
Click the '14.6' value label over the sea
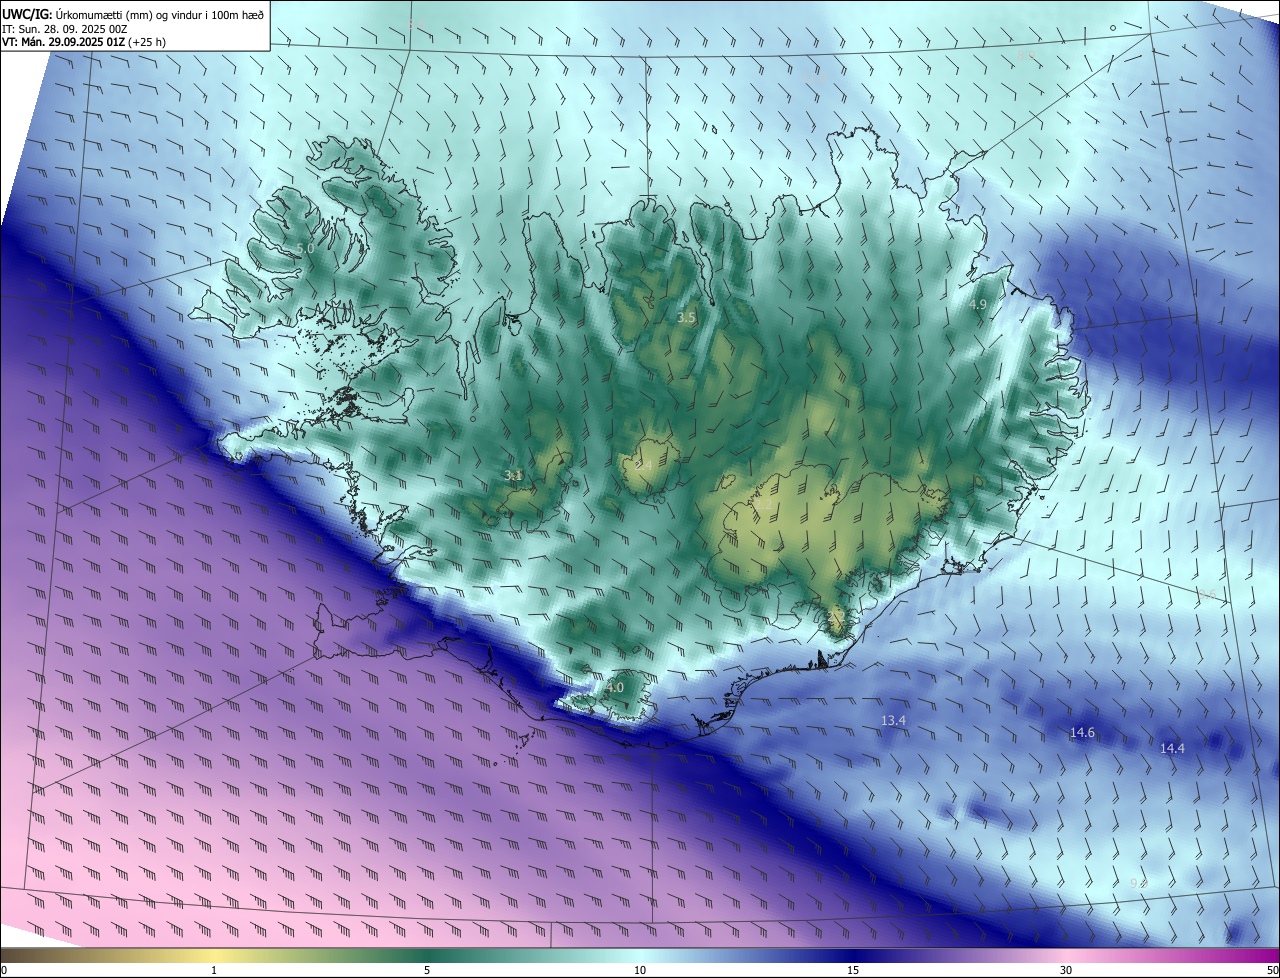[x=1082, y=733]
